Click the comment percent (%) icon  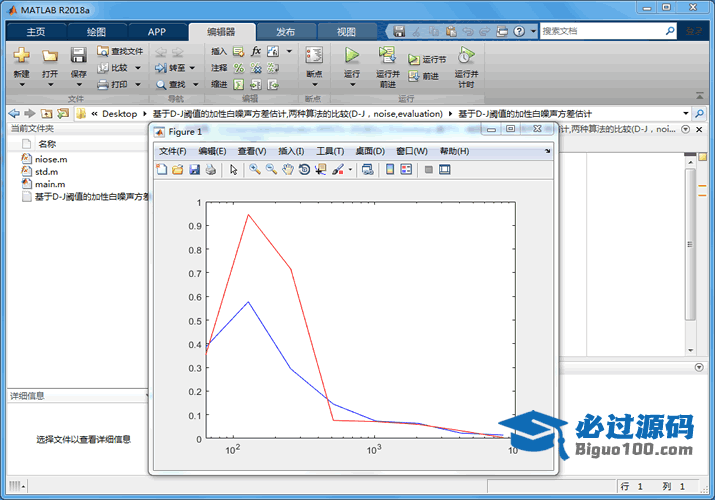(x=238, y=68)
